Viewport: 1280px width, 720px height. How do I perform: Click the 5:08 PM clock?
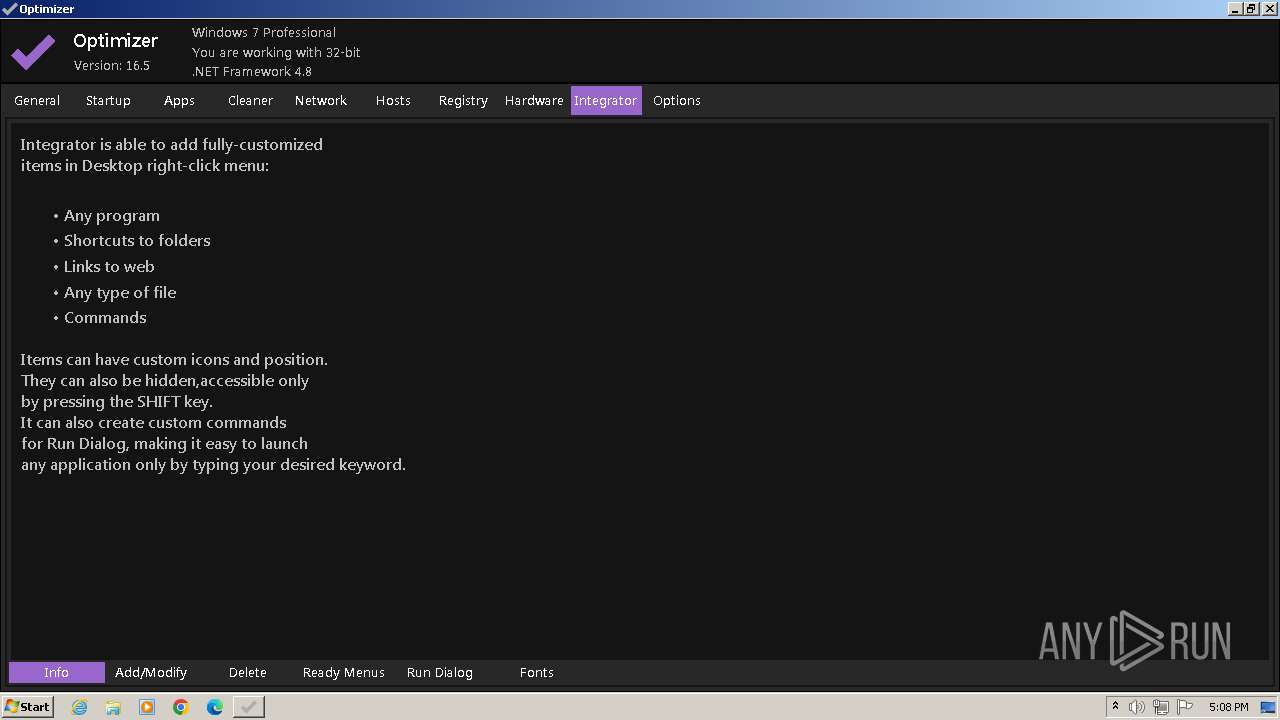[1228, 707]
